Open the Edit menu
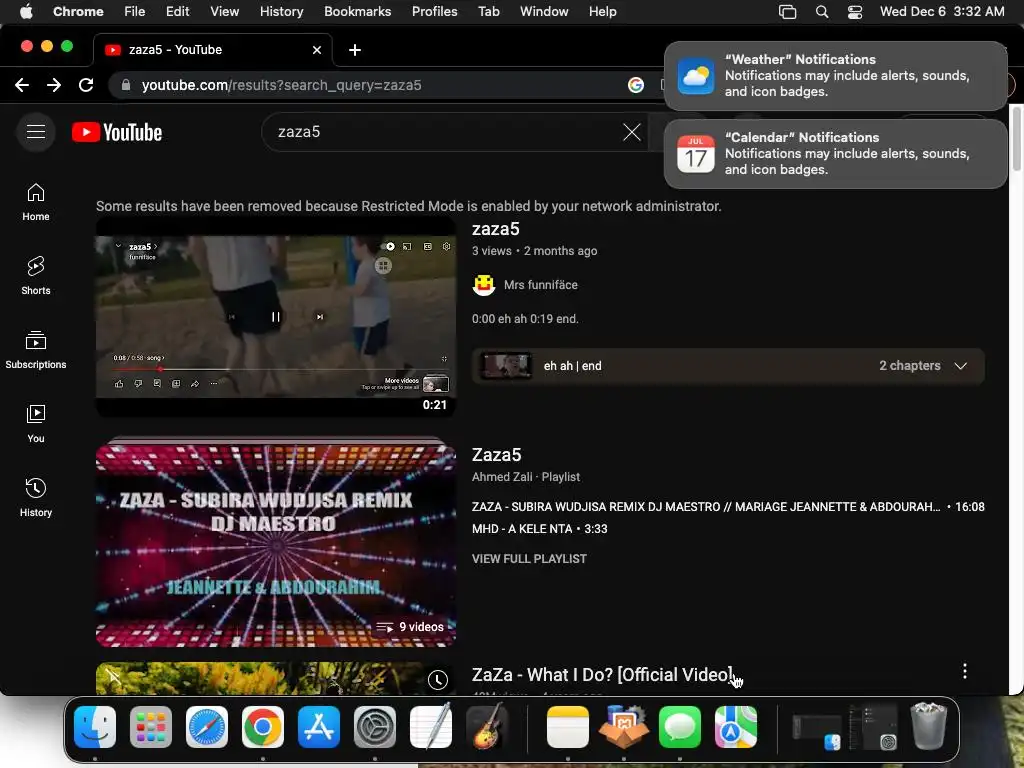Screen dimensions: 1024x768 [x=177, y=11]
